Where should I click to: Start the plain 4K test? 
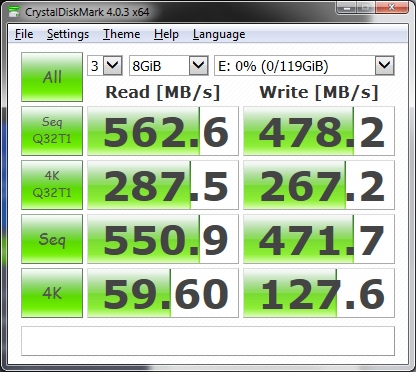coord(52,293)
